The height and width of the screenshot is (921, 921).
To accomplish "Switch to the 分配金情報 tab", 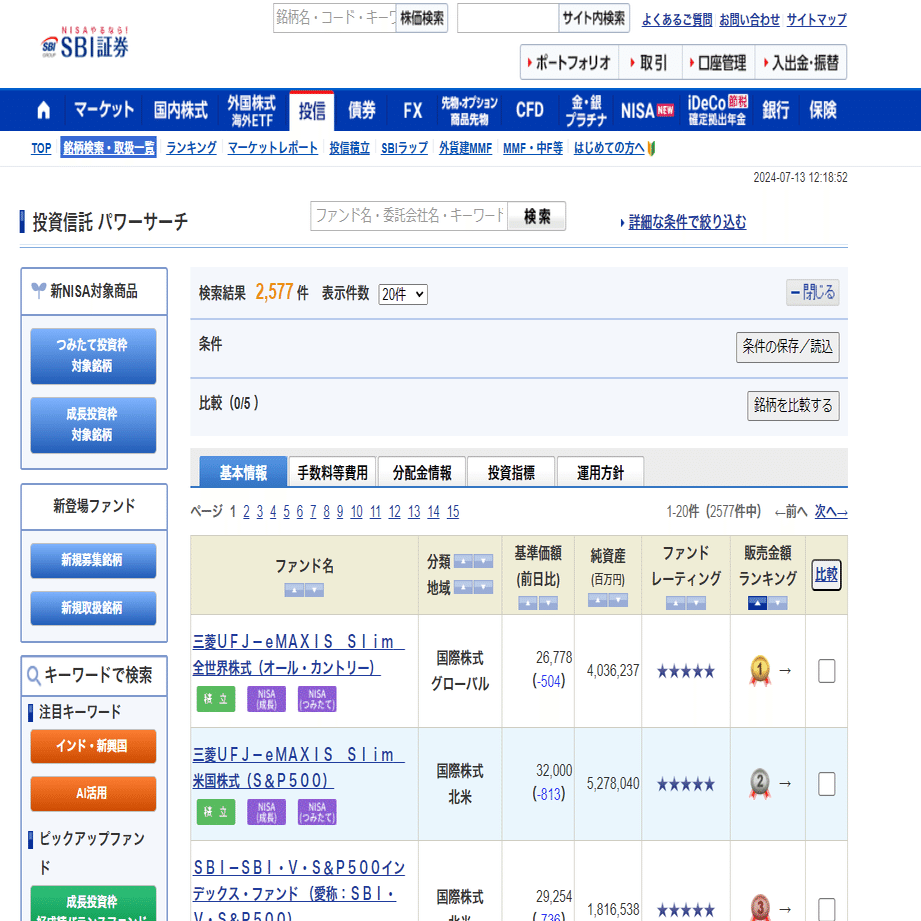I will tap(422, 472).
